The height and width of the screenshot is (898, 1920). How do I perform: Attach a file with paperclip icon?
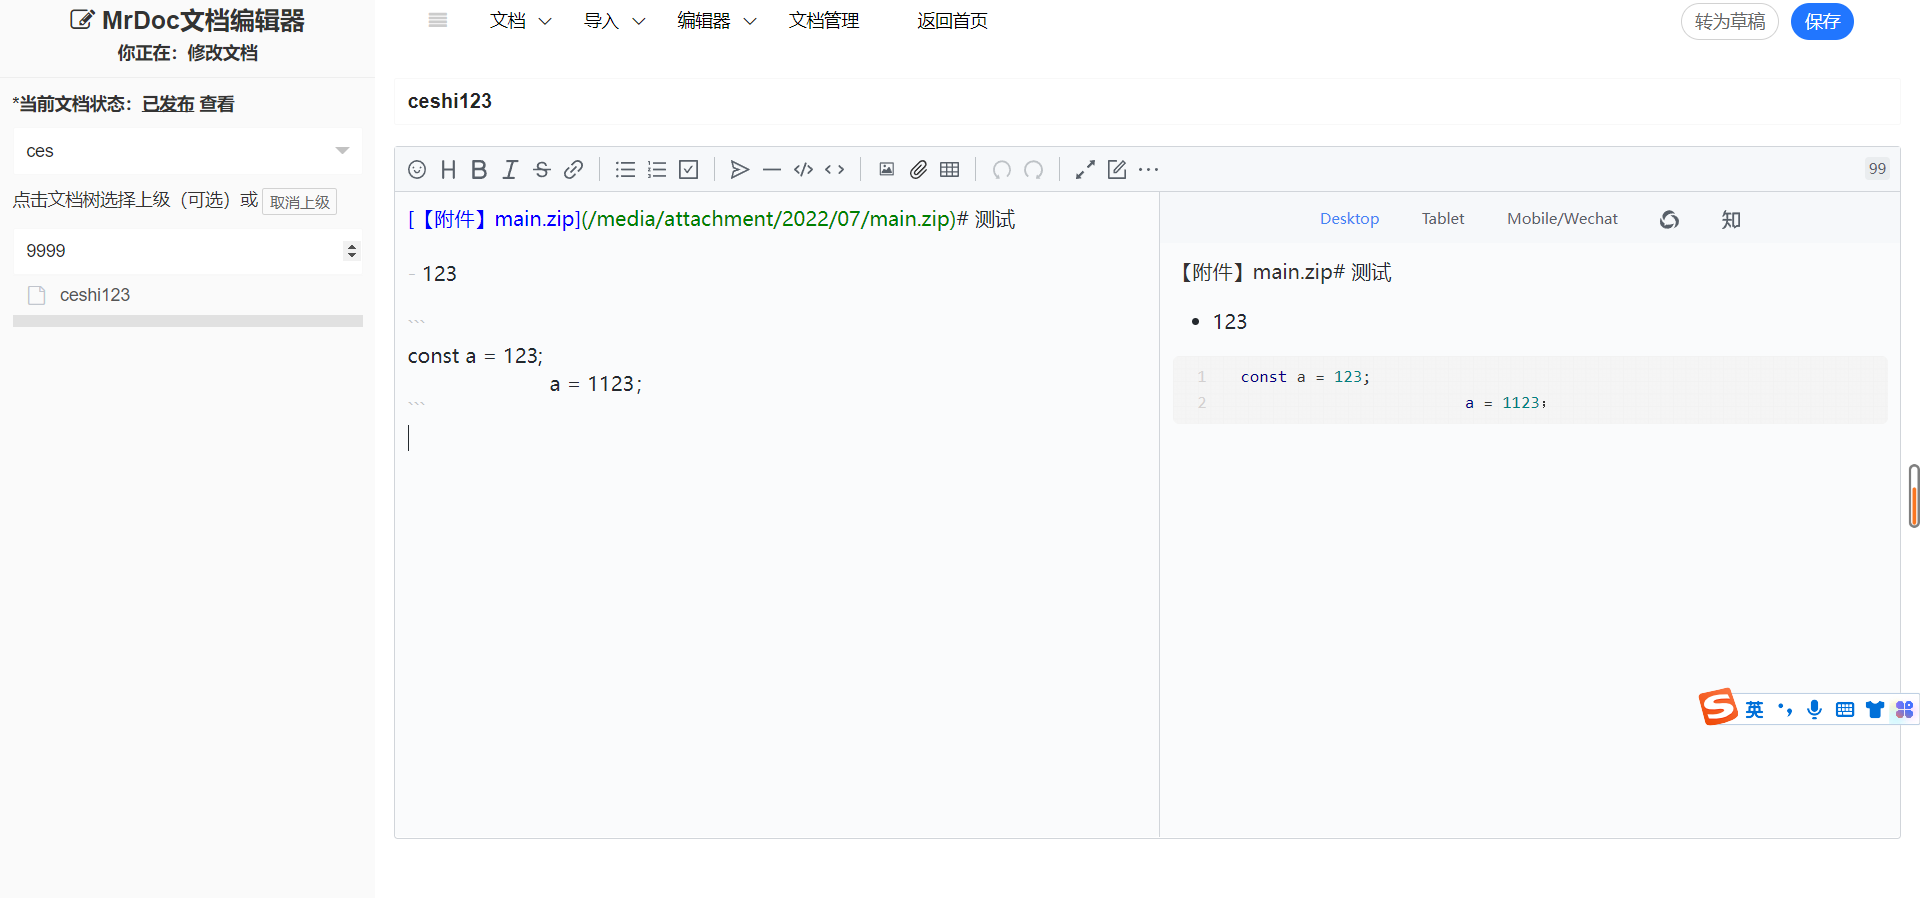click(918, 170)
